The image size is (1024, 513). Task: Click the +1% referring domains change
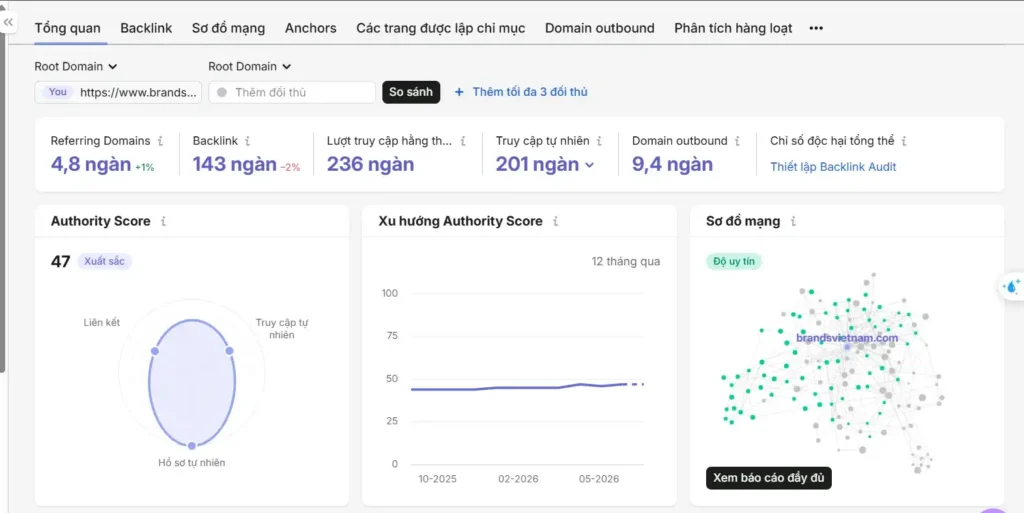(x=145, y=168)
